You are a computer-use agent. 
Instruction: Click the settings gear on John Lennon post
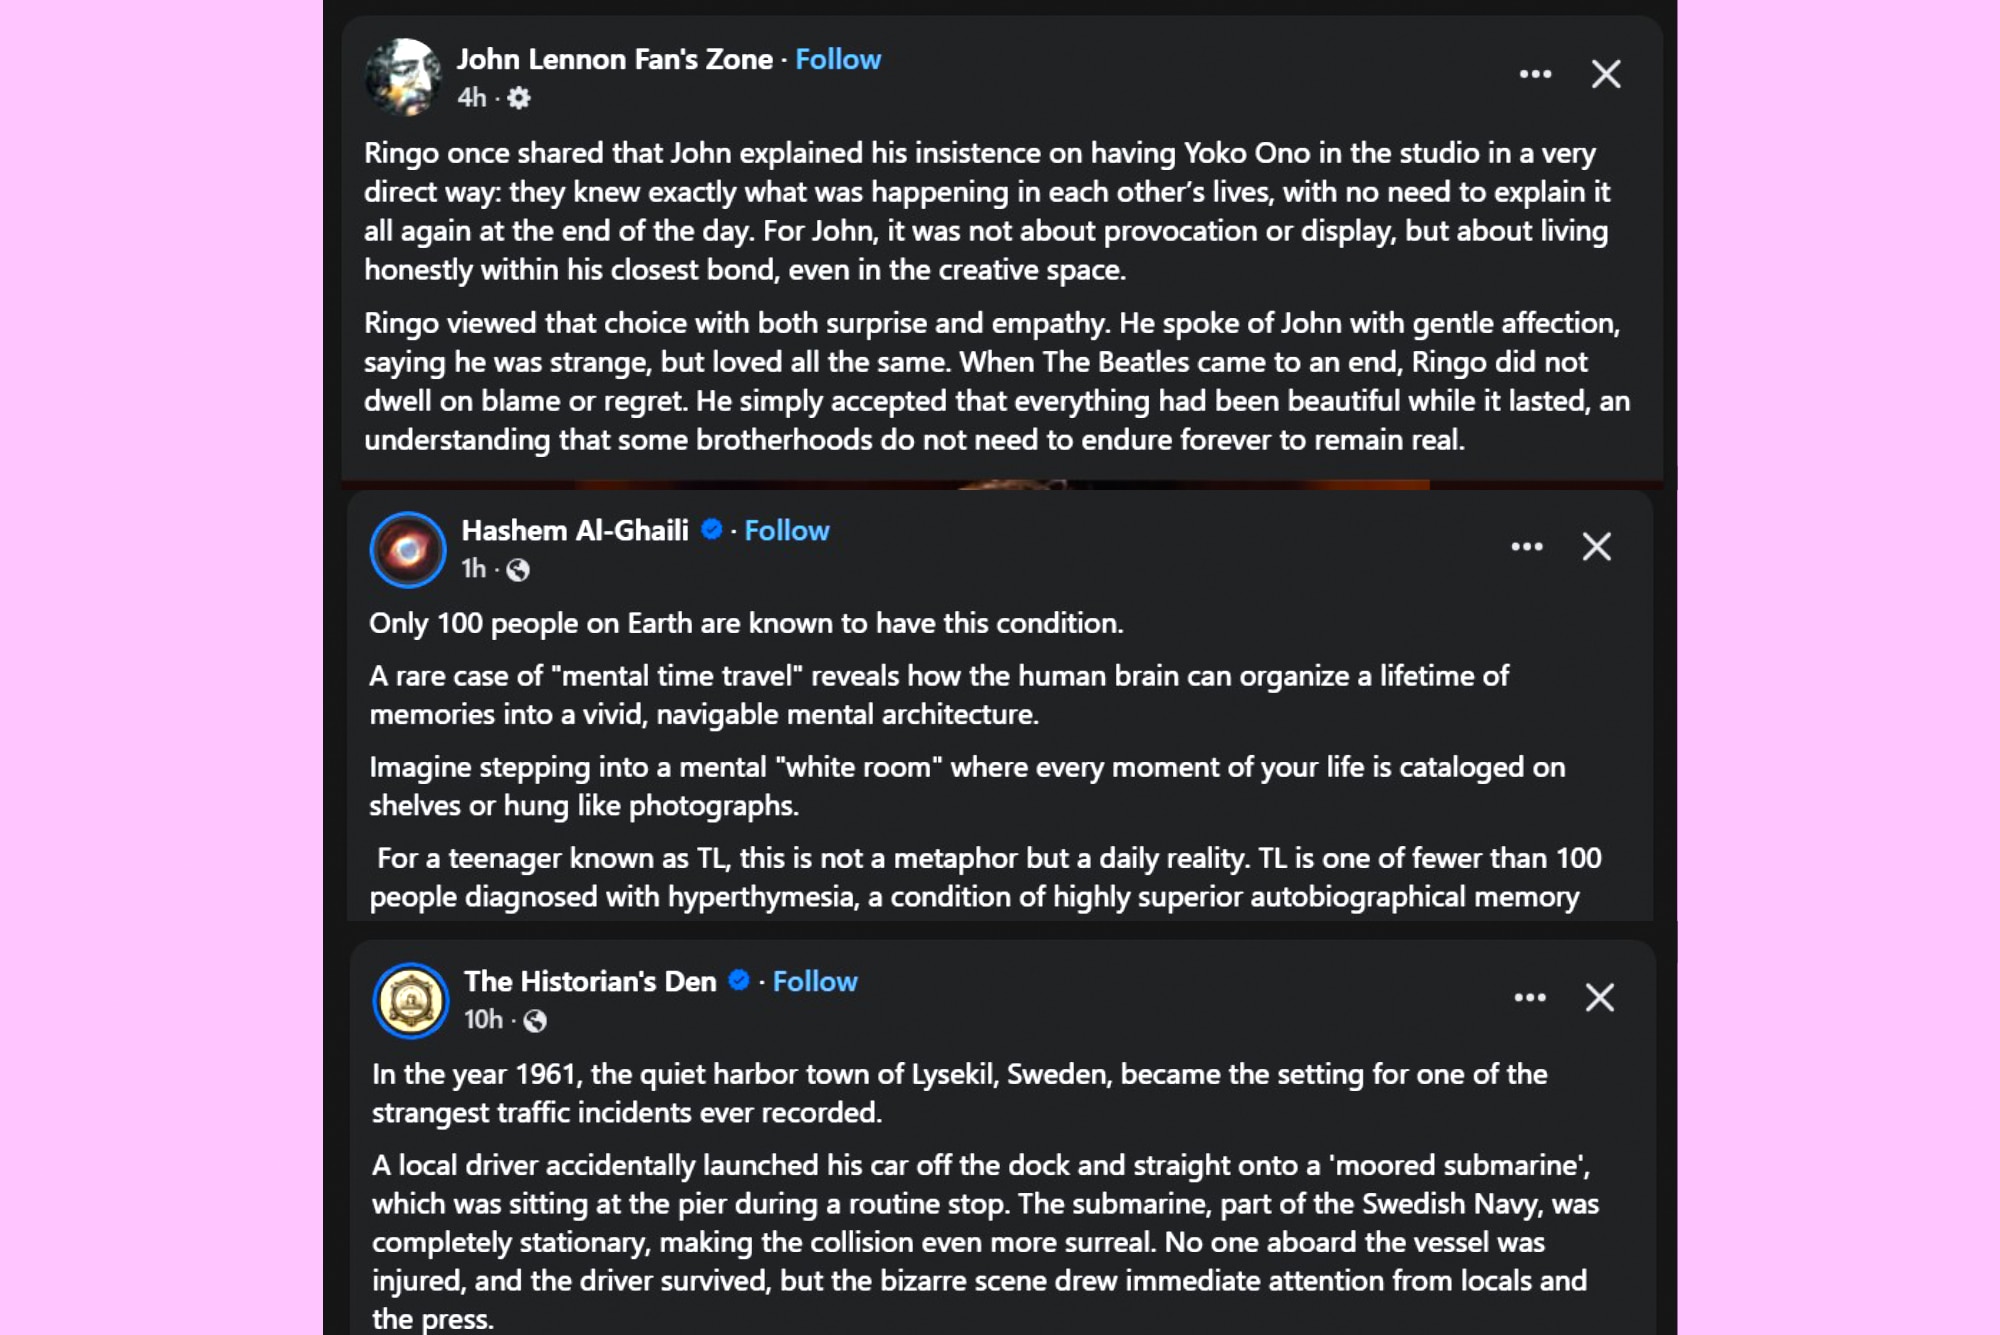[519, 98]
